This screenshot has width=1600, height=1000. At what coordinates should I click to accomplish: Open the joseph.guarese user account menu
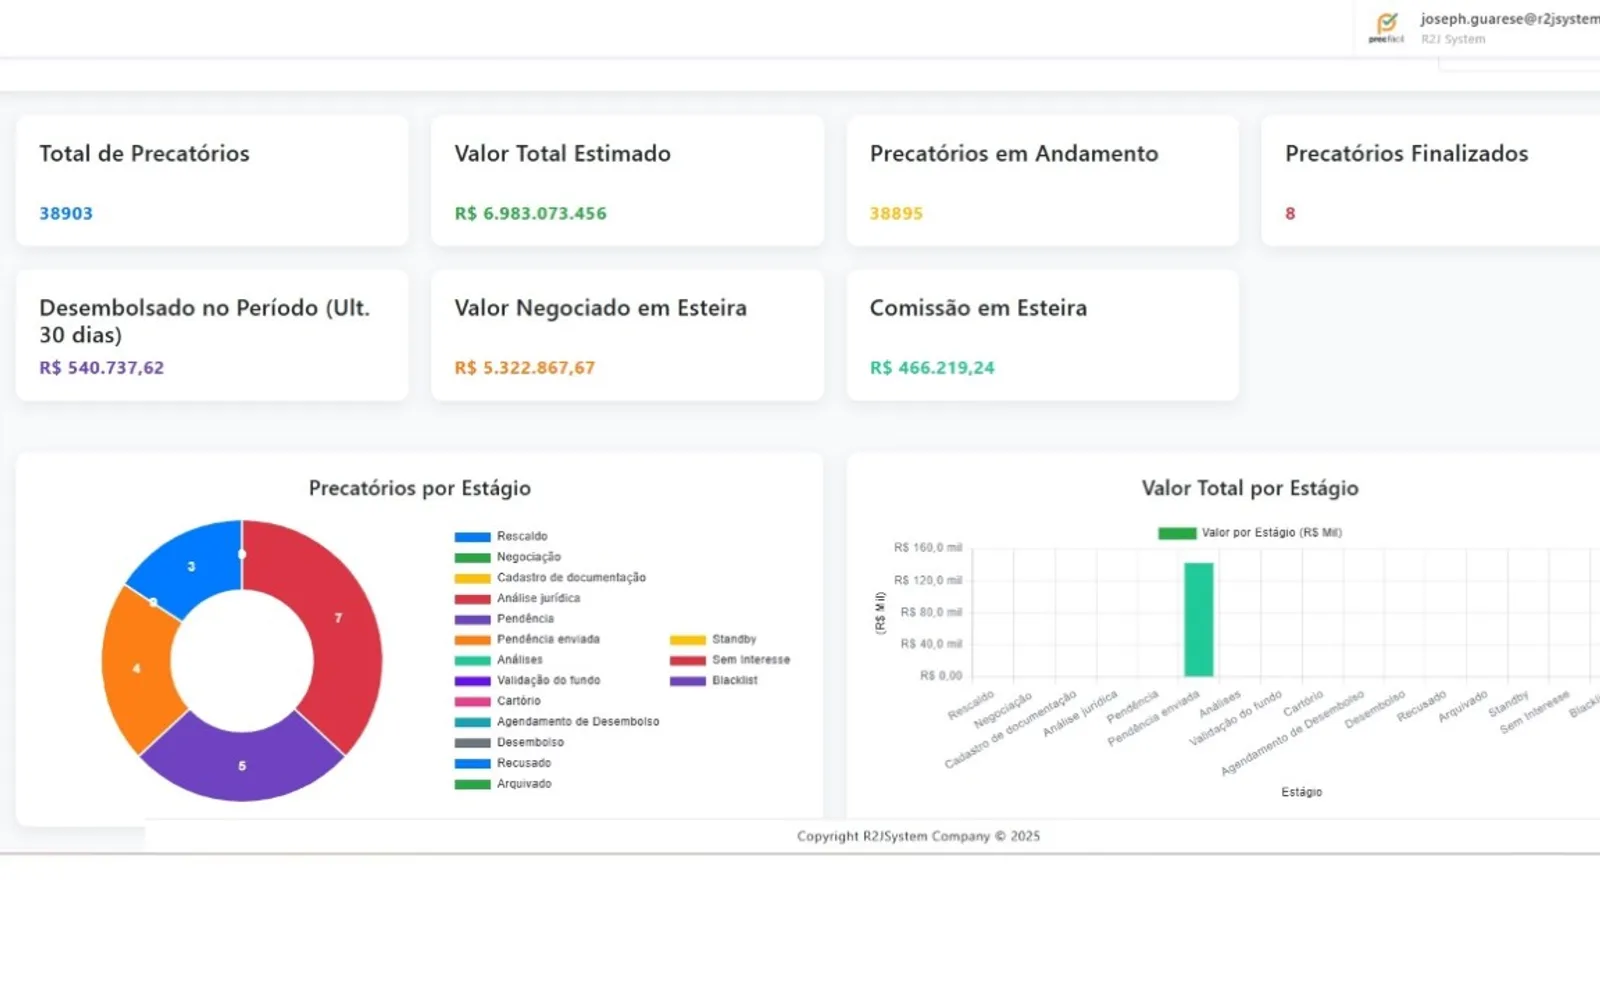[1509, 28]
